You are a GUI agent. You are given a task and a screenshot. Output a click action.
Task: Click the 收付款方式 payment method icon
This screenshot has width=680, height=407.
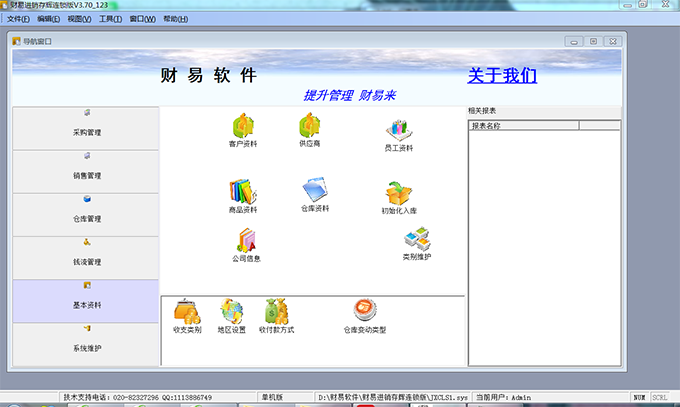coord(276,312)
